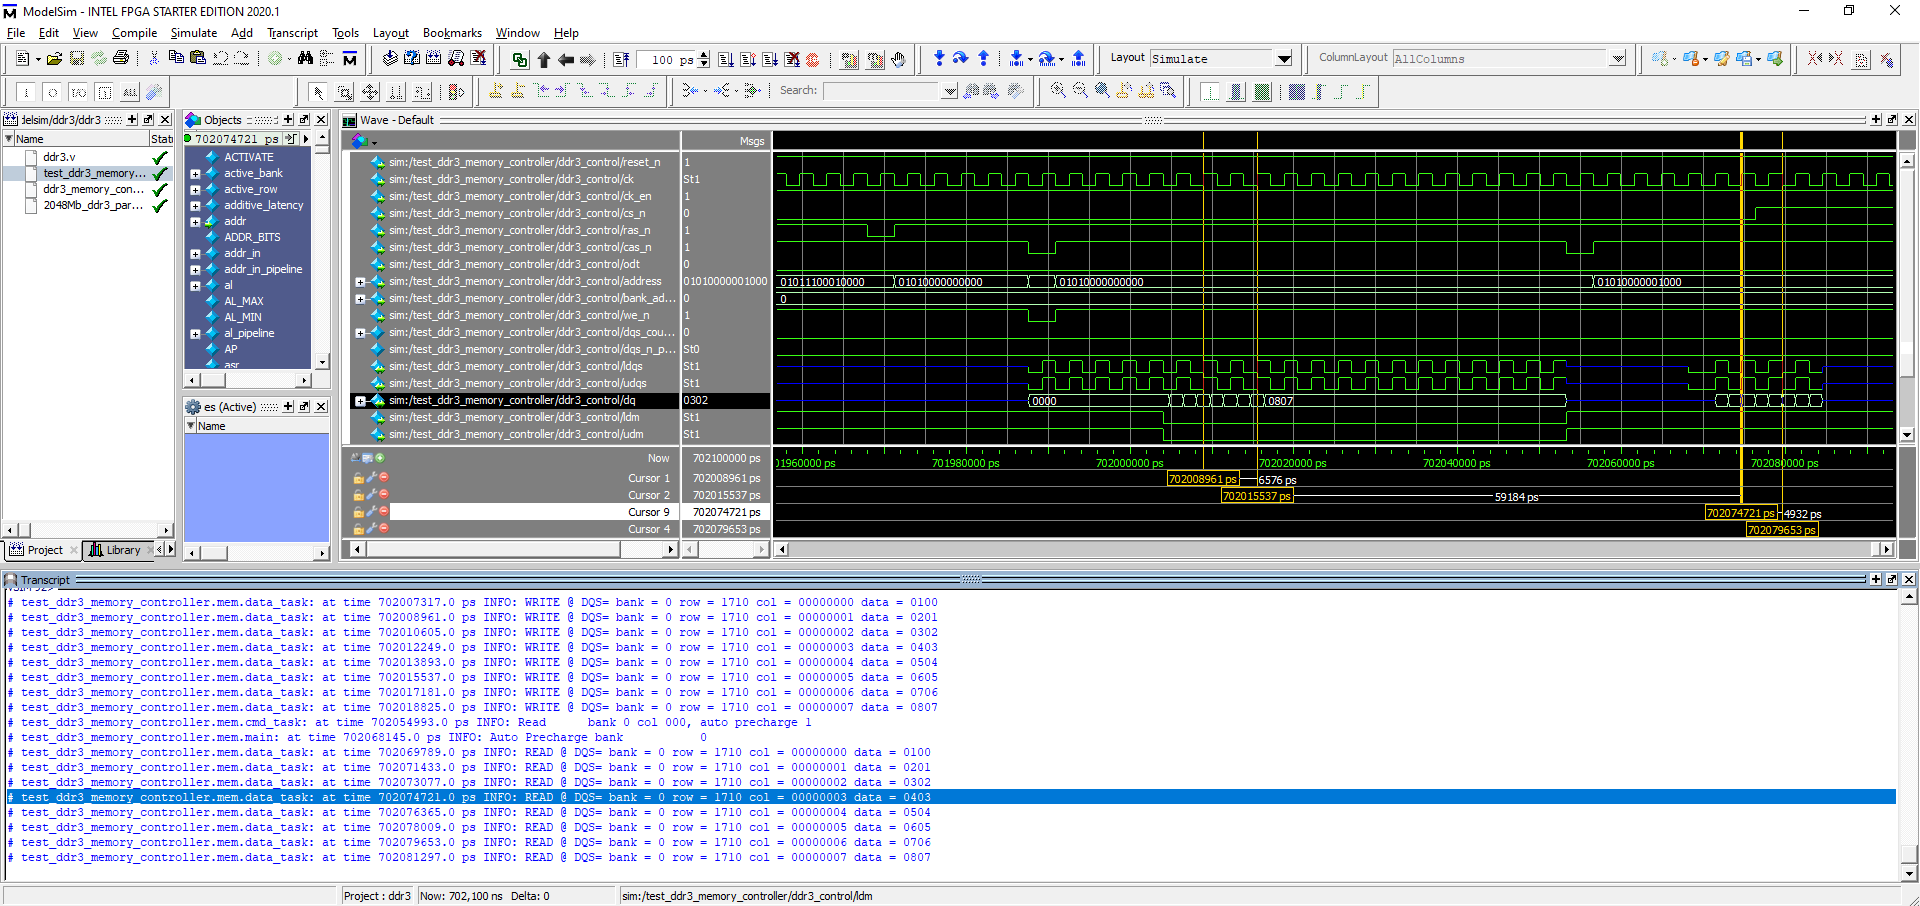Toggle the lock on Cursor 2

[358, 495]
